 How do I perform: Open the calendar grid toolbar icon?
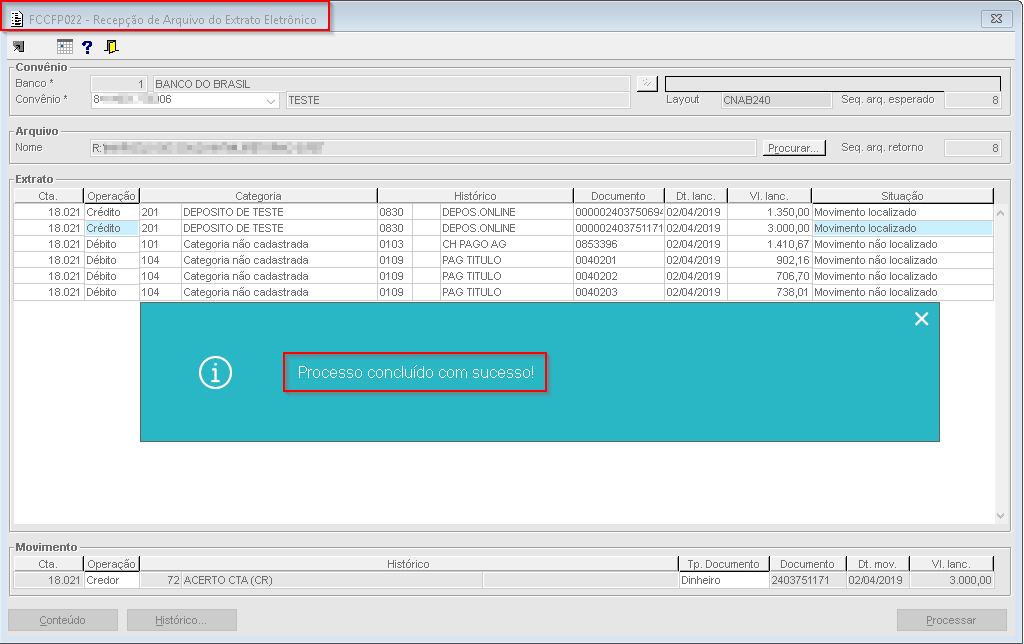coord(65,46)
